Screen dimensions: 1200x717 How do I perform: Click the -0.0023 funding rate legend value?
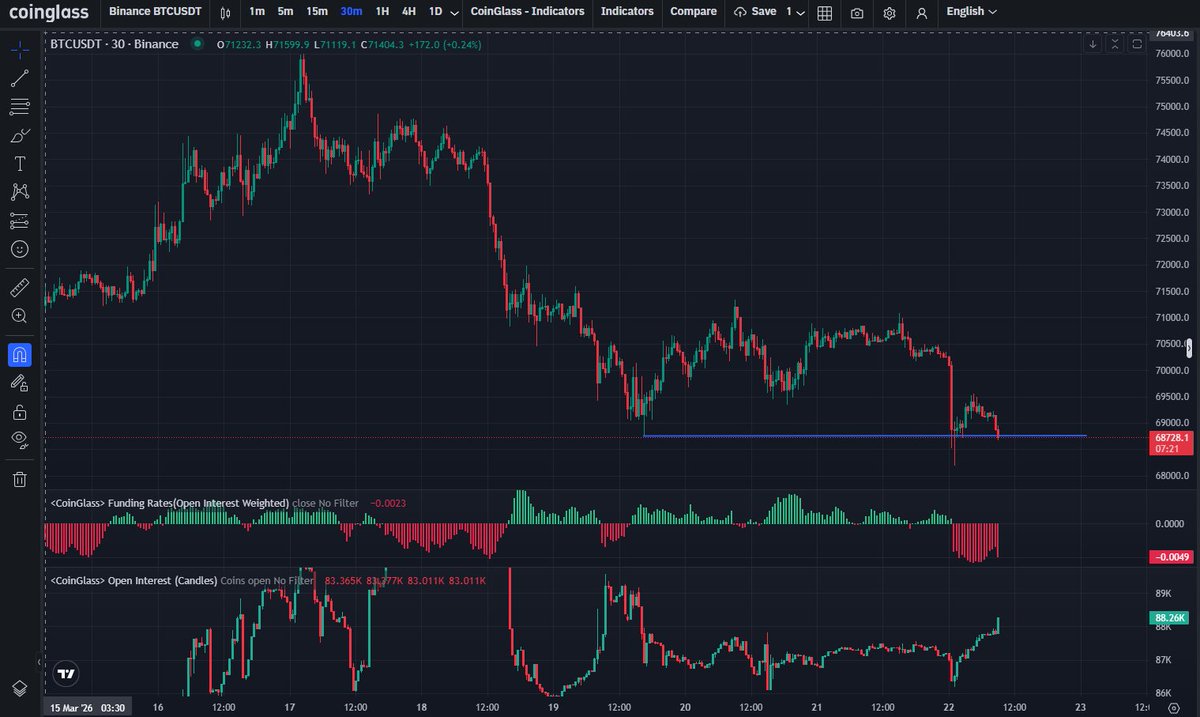pyautogui.click(x=388, y=503)
